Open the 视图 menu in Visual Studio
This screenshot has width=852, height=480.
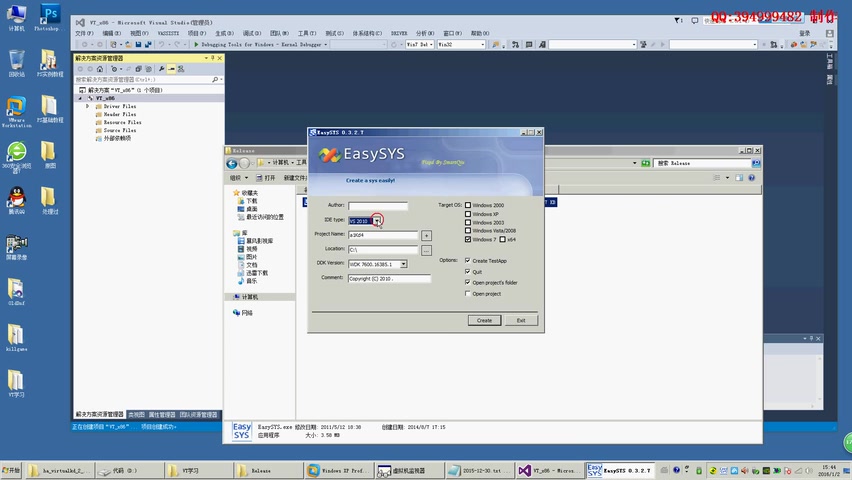click(139, 33)
